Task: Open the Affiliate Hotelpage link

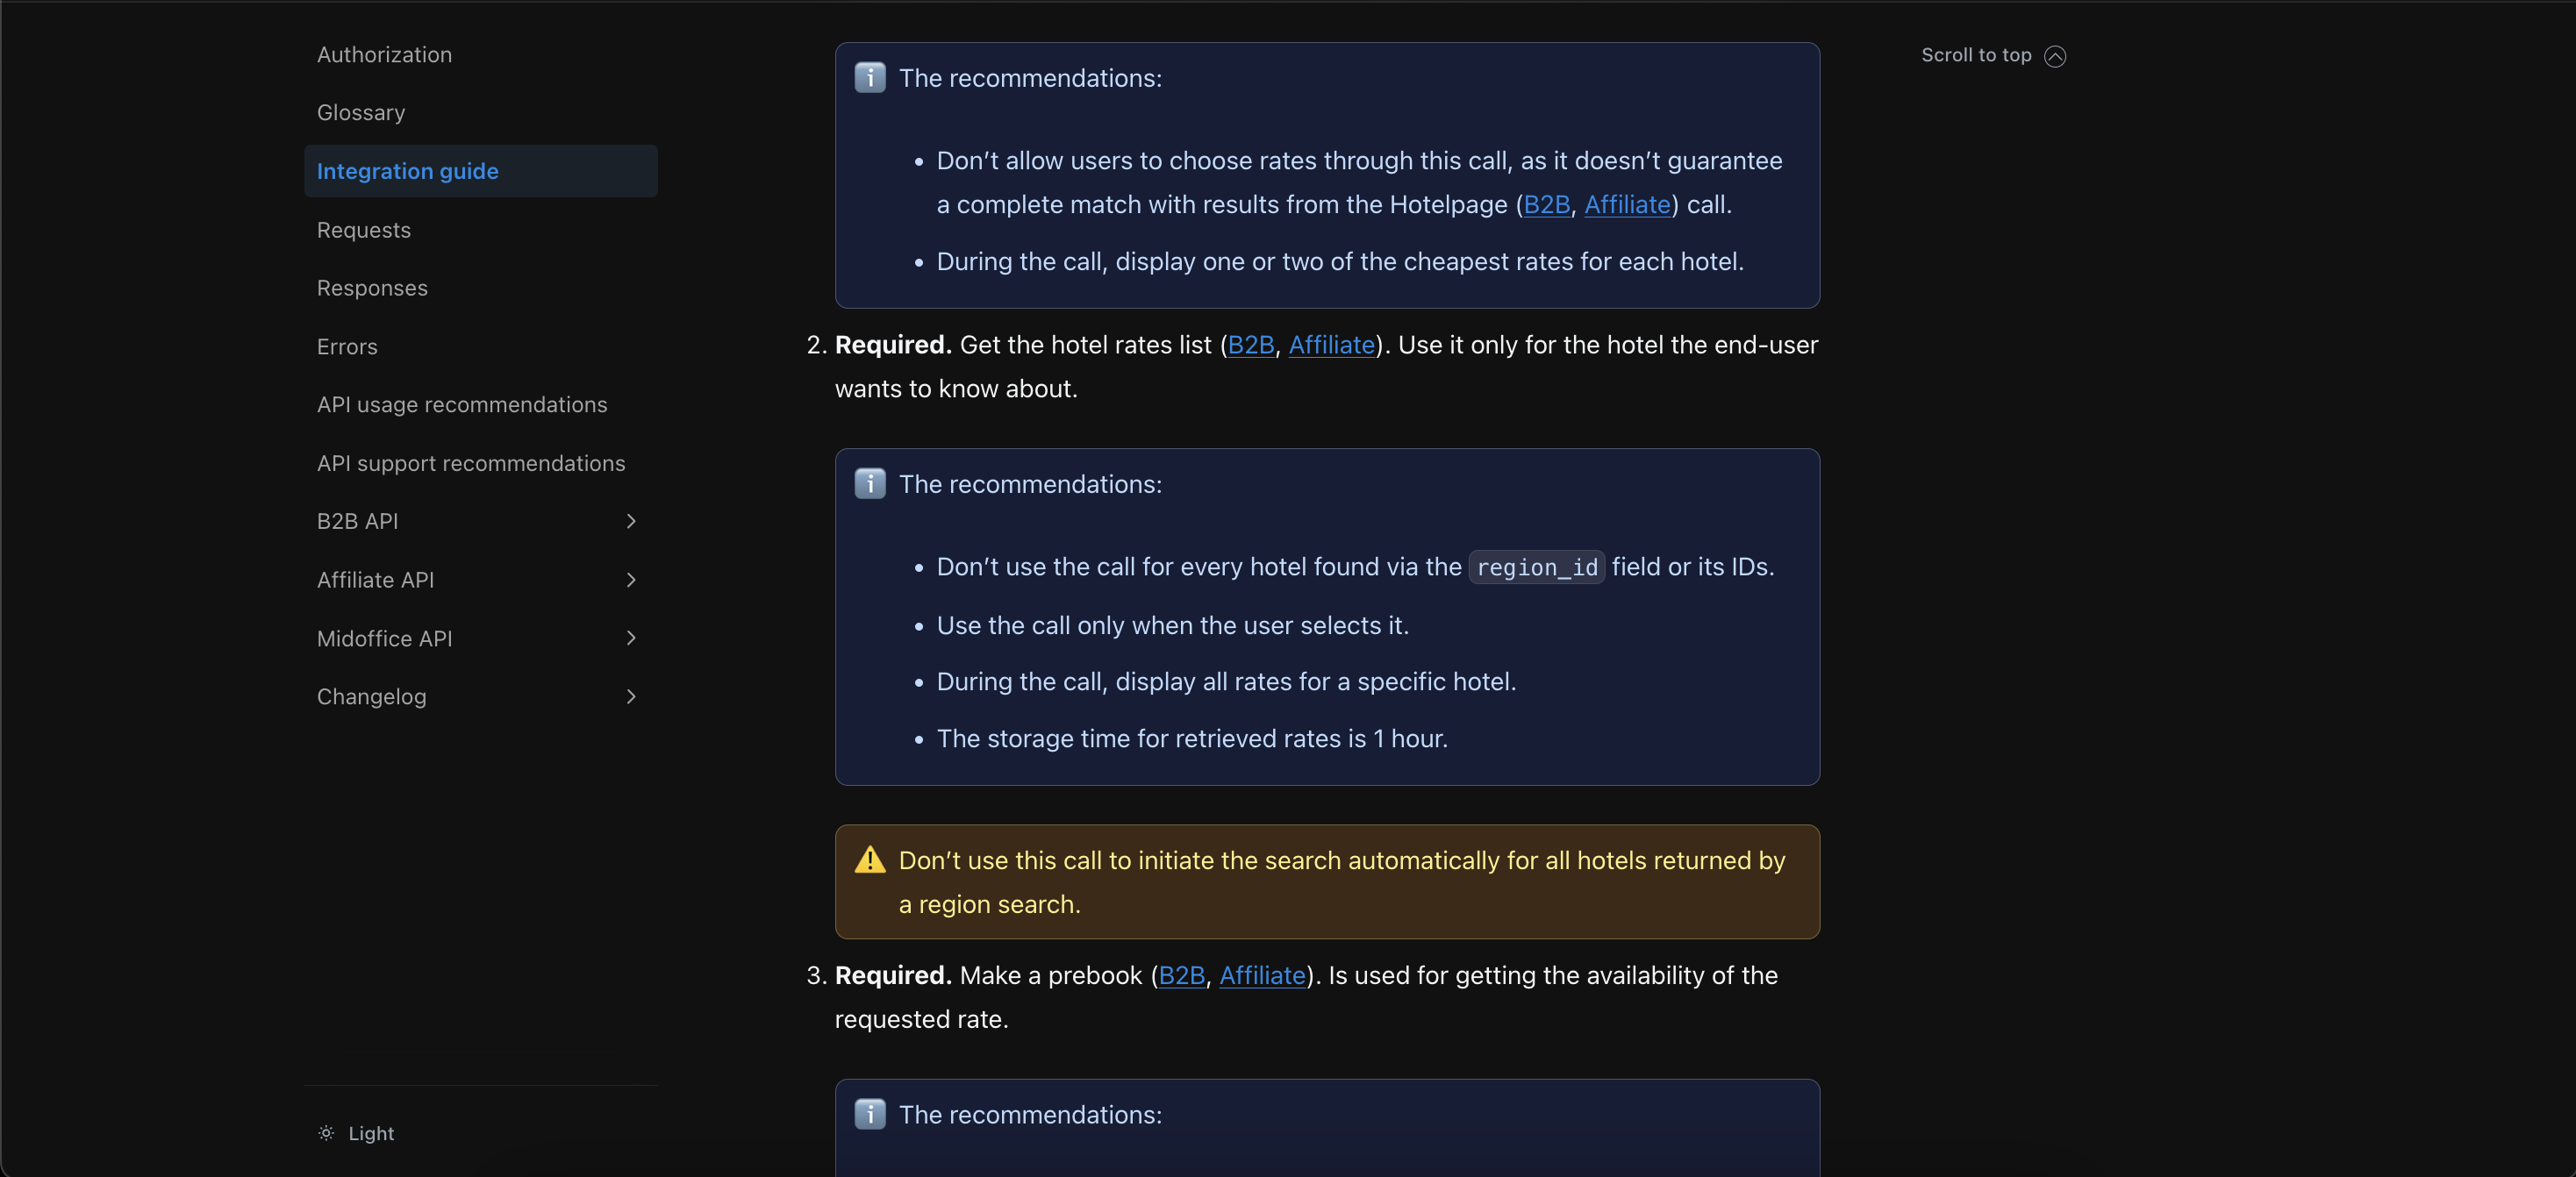Action: [1627, 205]
